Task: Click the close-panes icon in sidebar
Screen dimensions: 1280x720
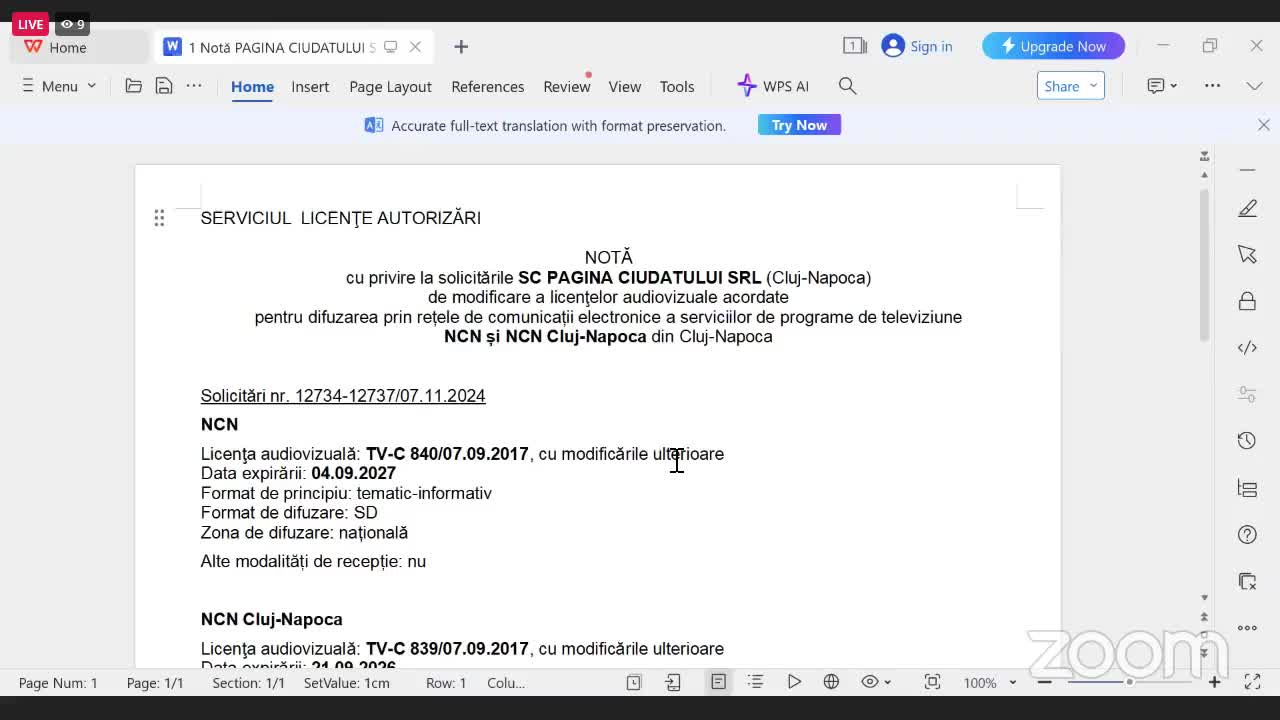Action: [1247, 581]
